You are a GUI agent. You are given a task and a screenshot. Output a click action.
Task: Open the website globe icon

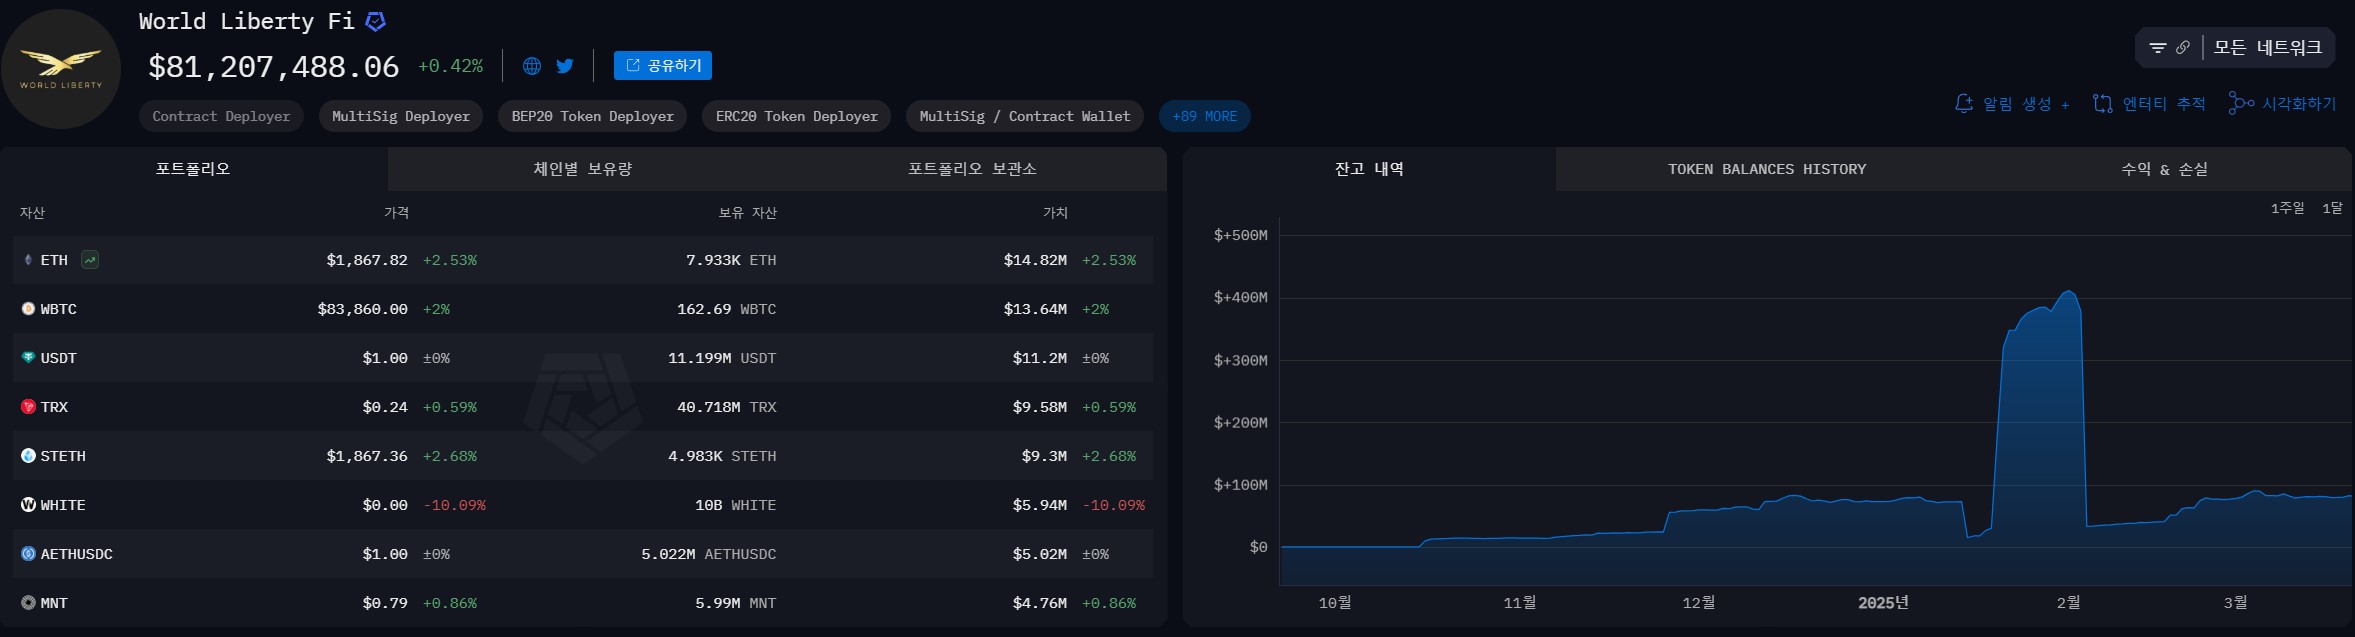click(x=532, y=66)
